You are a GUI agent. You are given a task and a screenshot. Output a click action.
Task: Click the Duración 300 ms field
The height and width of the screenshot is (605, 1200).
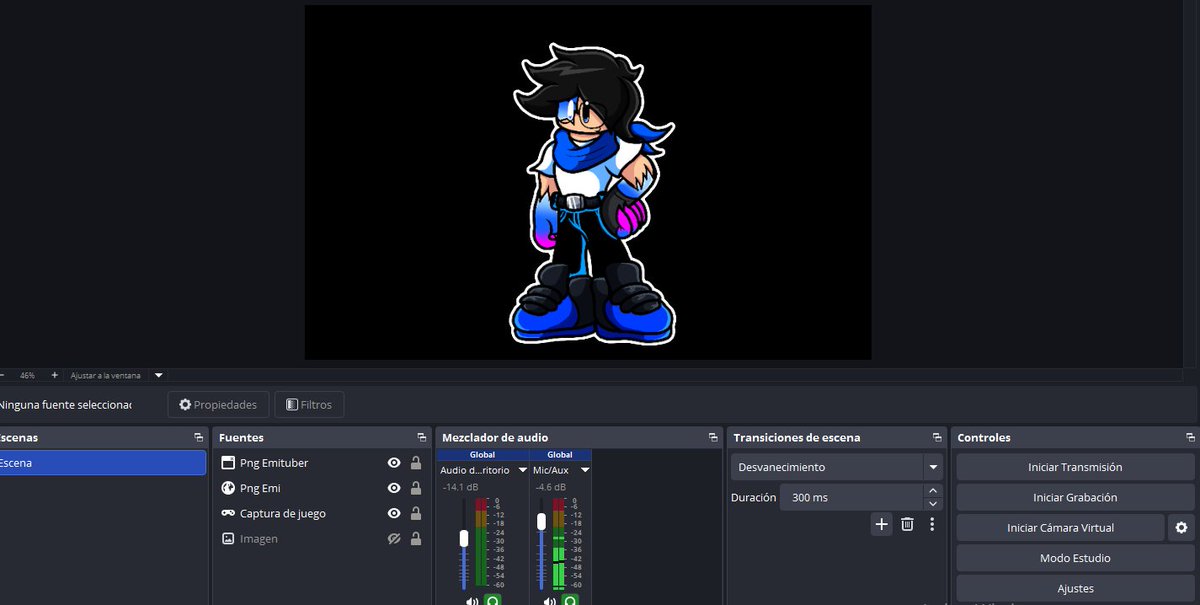(x=852, y=497)
